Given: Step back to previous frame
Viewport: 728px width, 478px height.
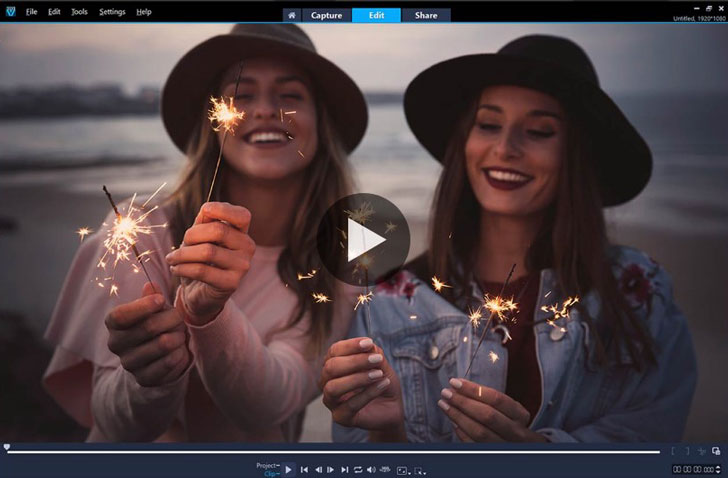Looking at the screenshot, I should (318, 469).
